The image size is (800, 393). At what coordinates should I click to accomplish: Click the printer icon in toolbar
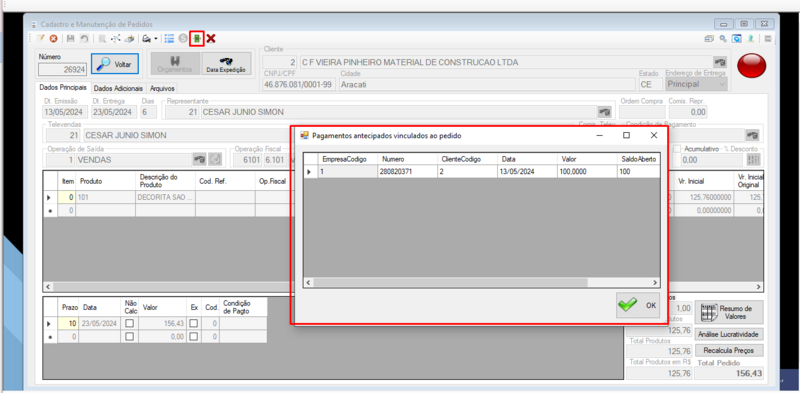[x=146, y=38]
